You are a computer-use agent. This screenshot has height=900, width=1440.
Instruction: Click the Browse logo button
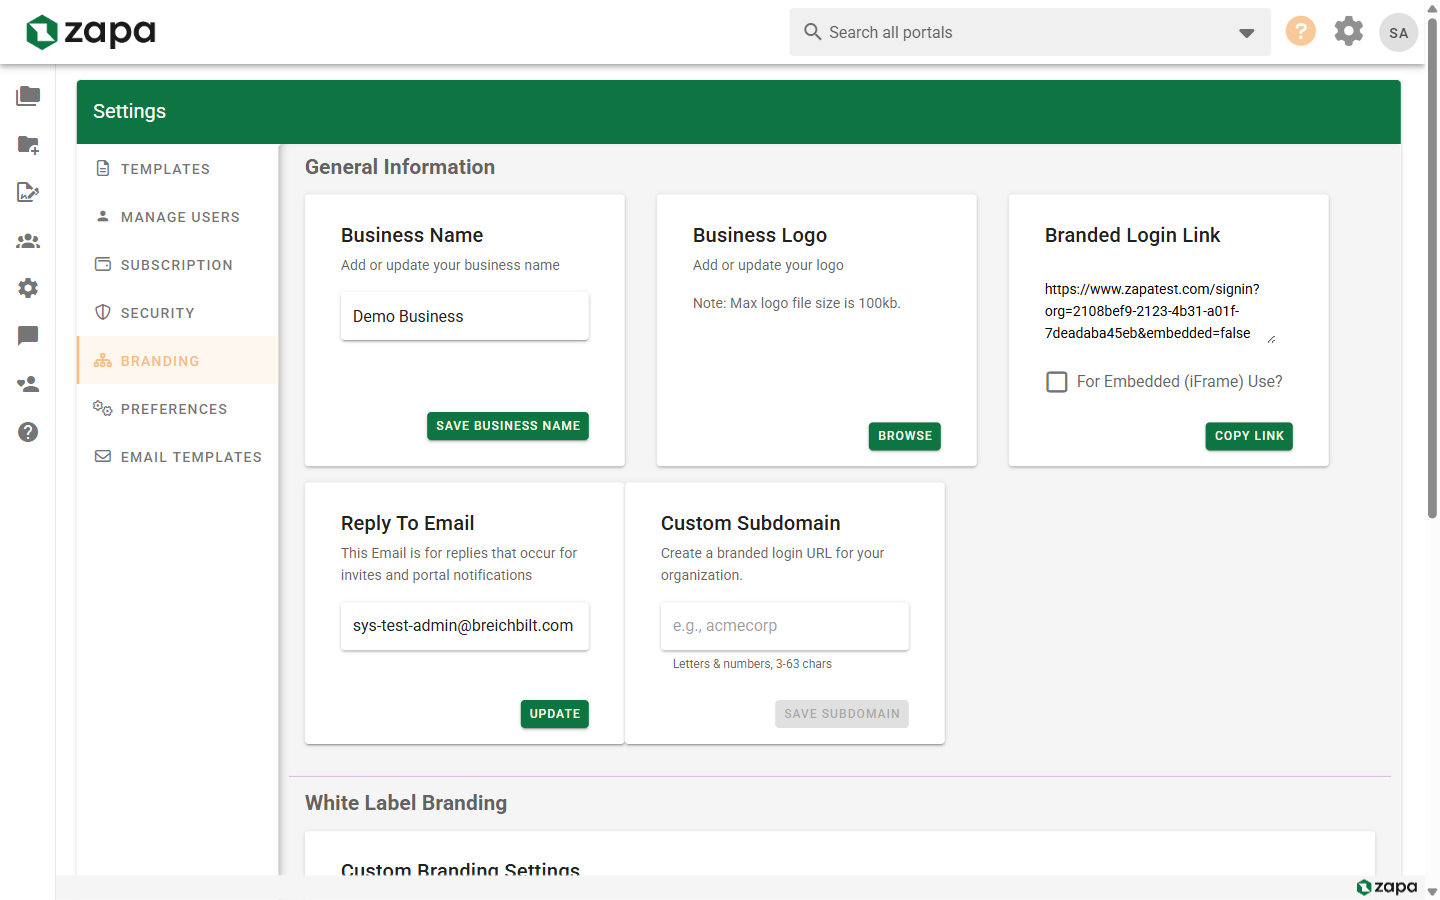(905, 436)
